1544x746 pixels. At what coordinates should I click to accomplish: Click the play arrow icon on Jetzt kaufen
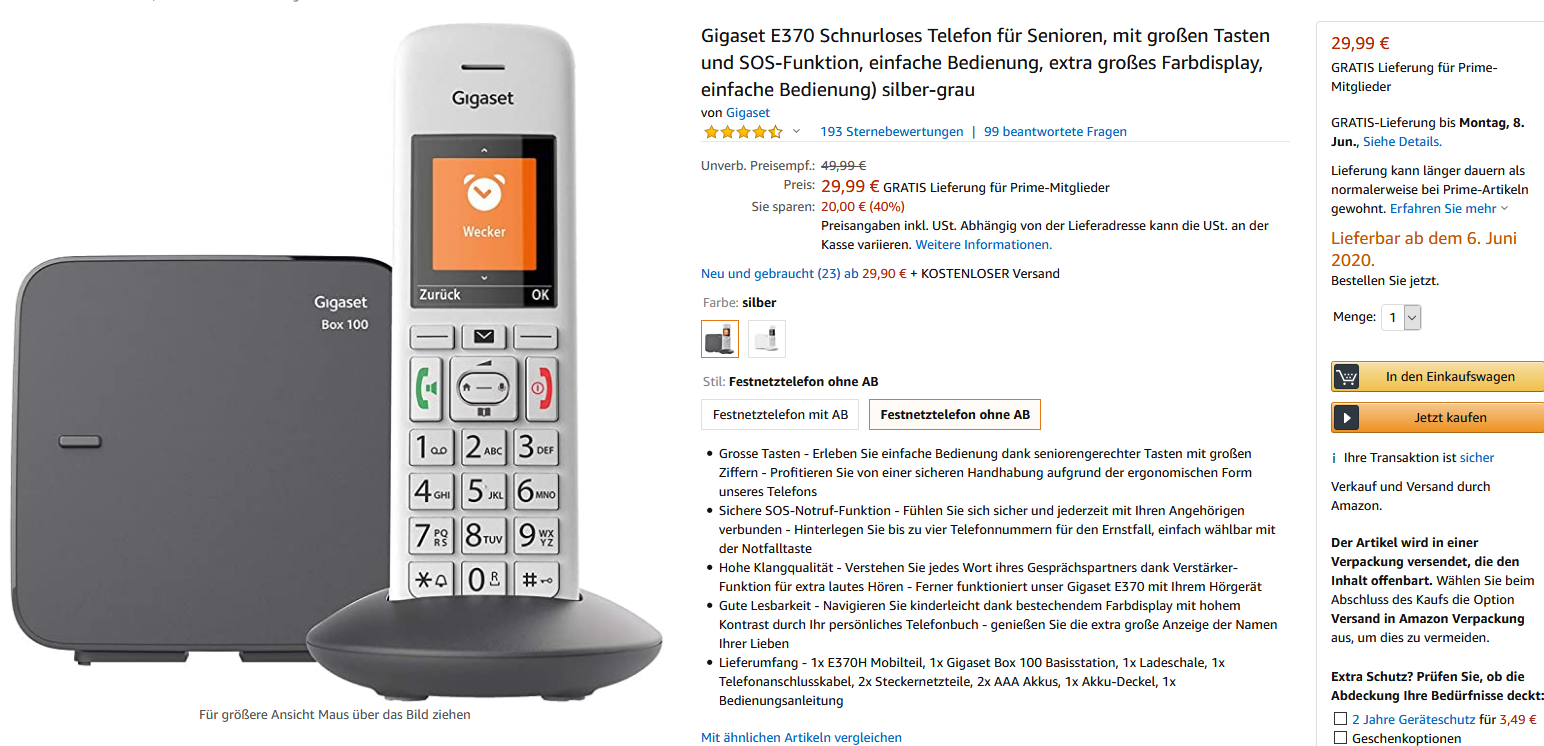tap(1346, 418)
